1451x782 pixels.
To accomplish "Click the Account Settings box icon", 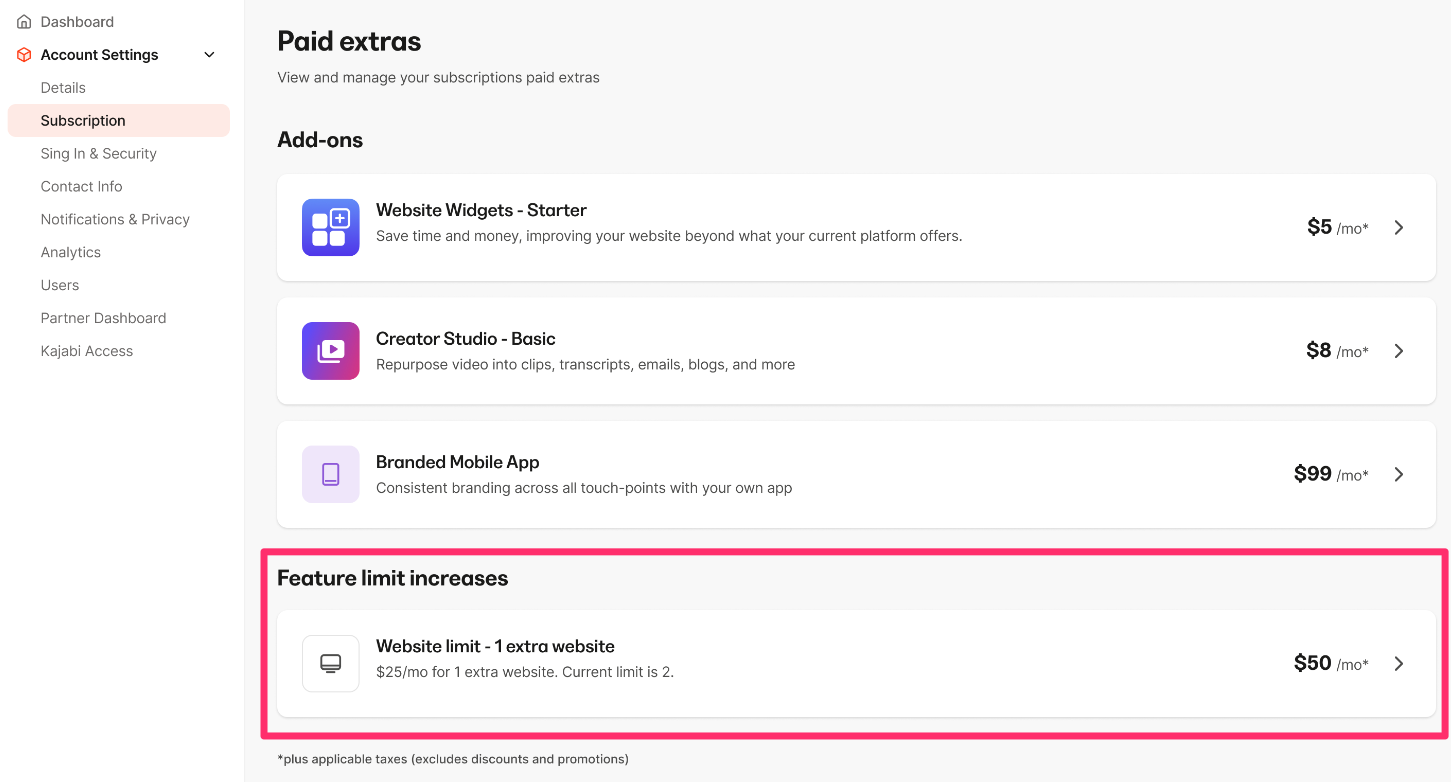I will point(23,54).
